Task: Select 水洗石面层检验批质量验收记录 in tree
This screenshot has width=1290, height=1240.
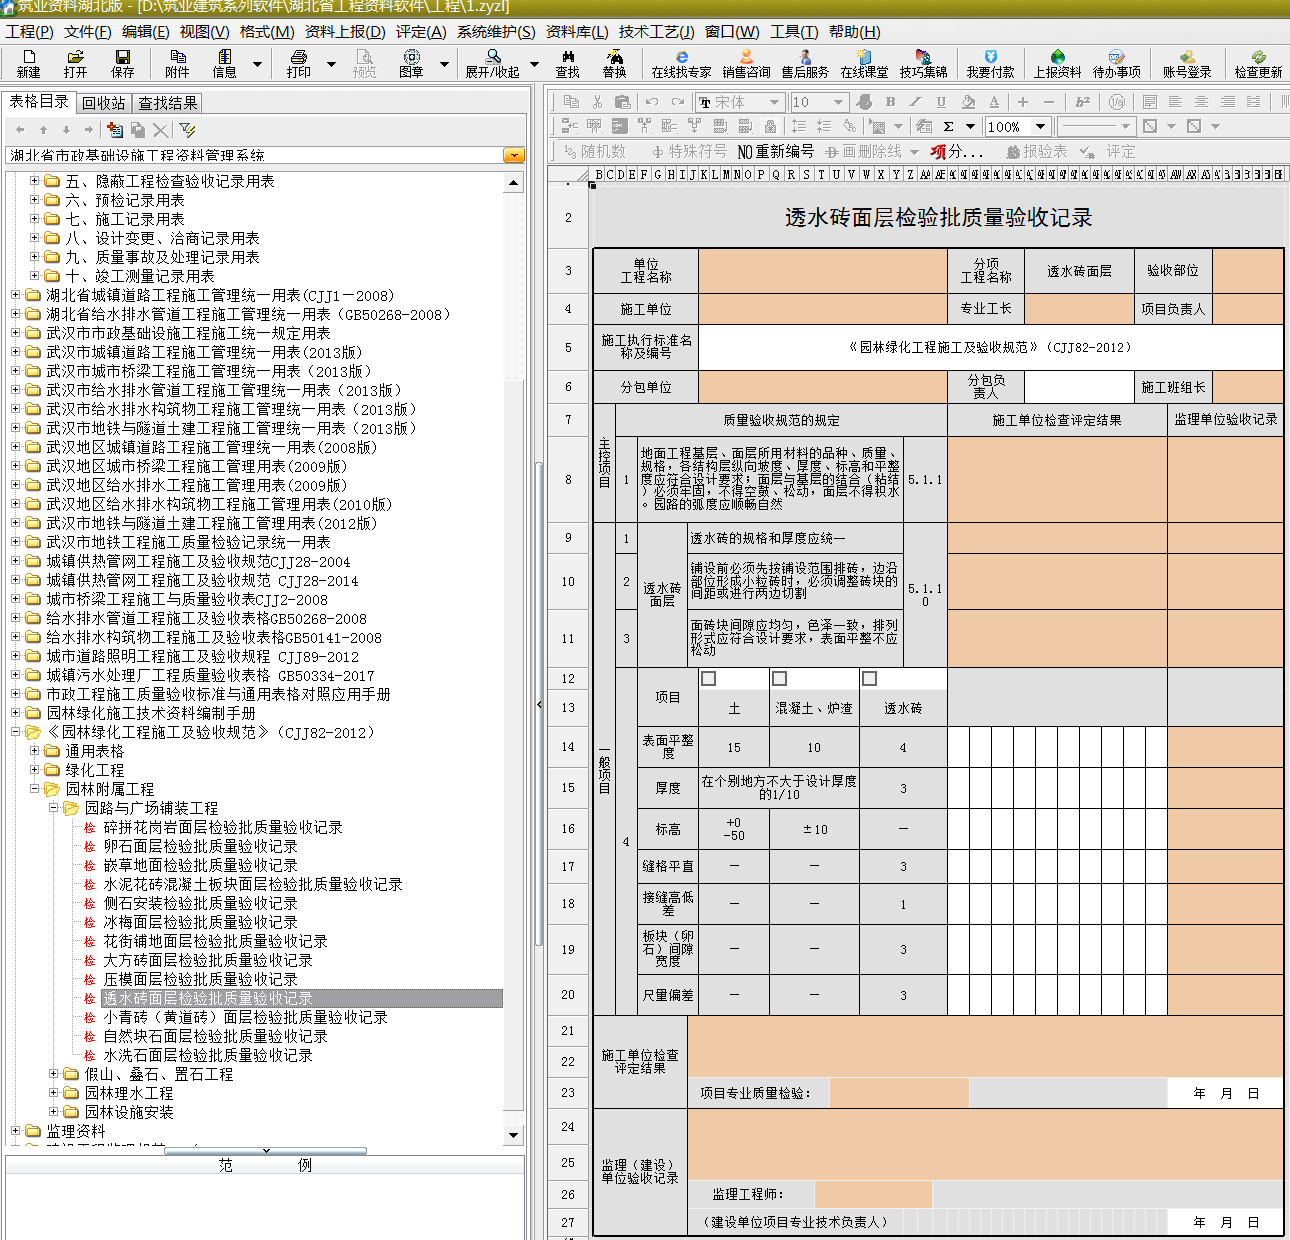Action: coord(208,1055)
